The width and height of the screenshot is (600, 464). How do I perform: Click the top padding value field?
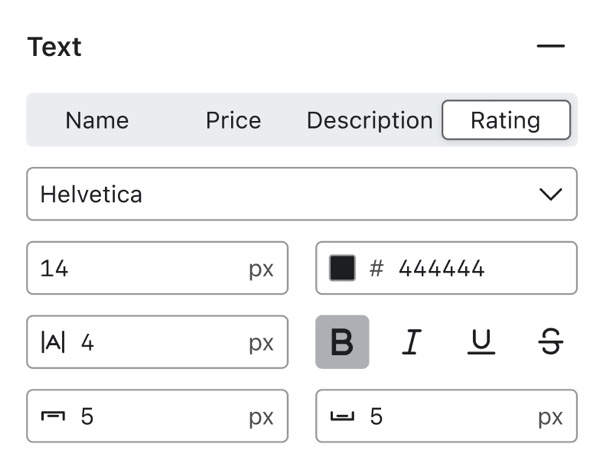(160, 416)
